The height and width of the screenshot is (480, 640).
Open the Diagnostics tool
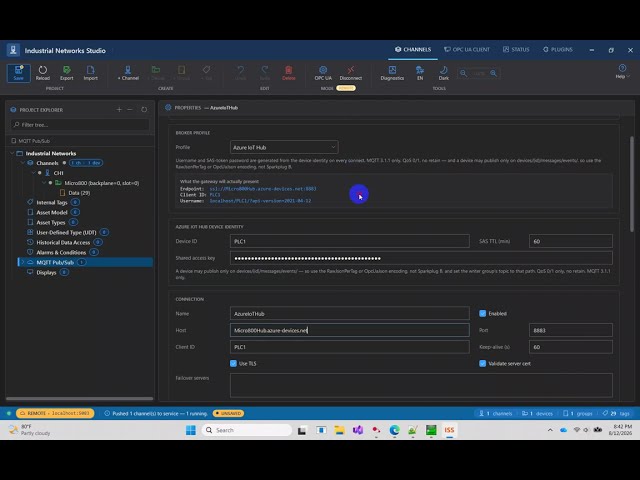[x=392, y=73]
